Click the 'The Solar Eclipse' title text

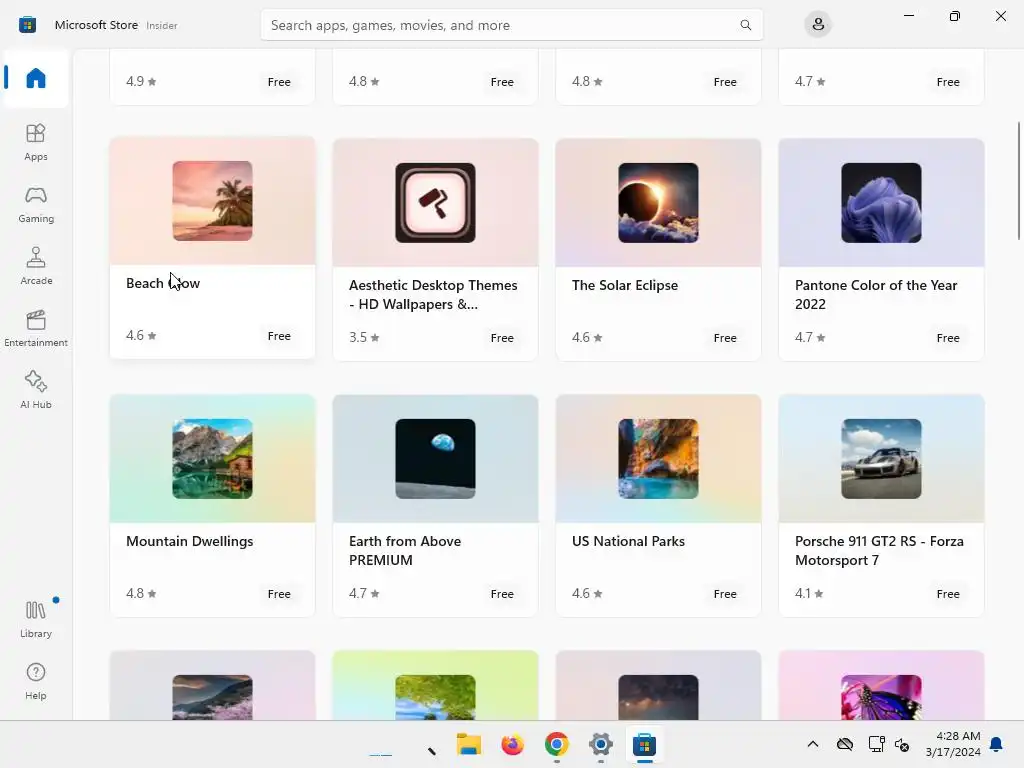(625, 285)
